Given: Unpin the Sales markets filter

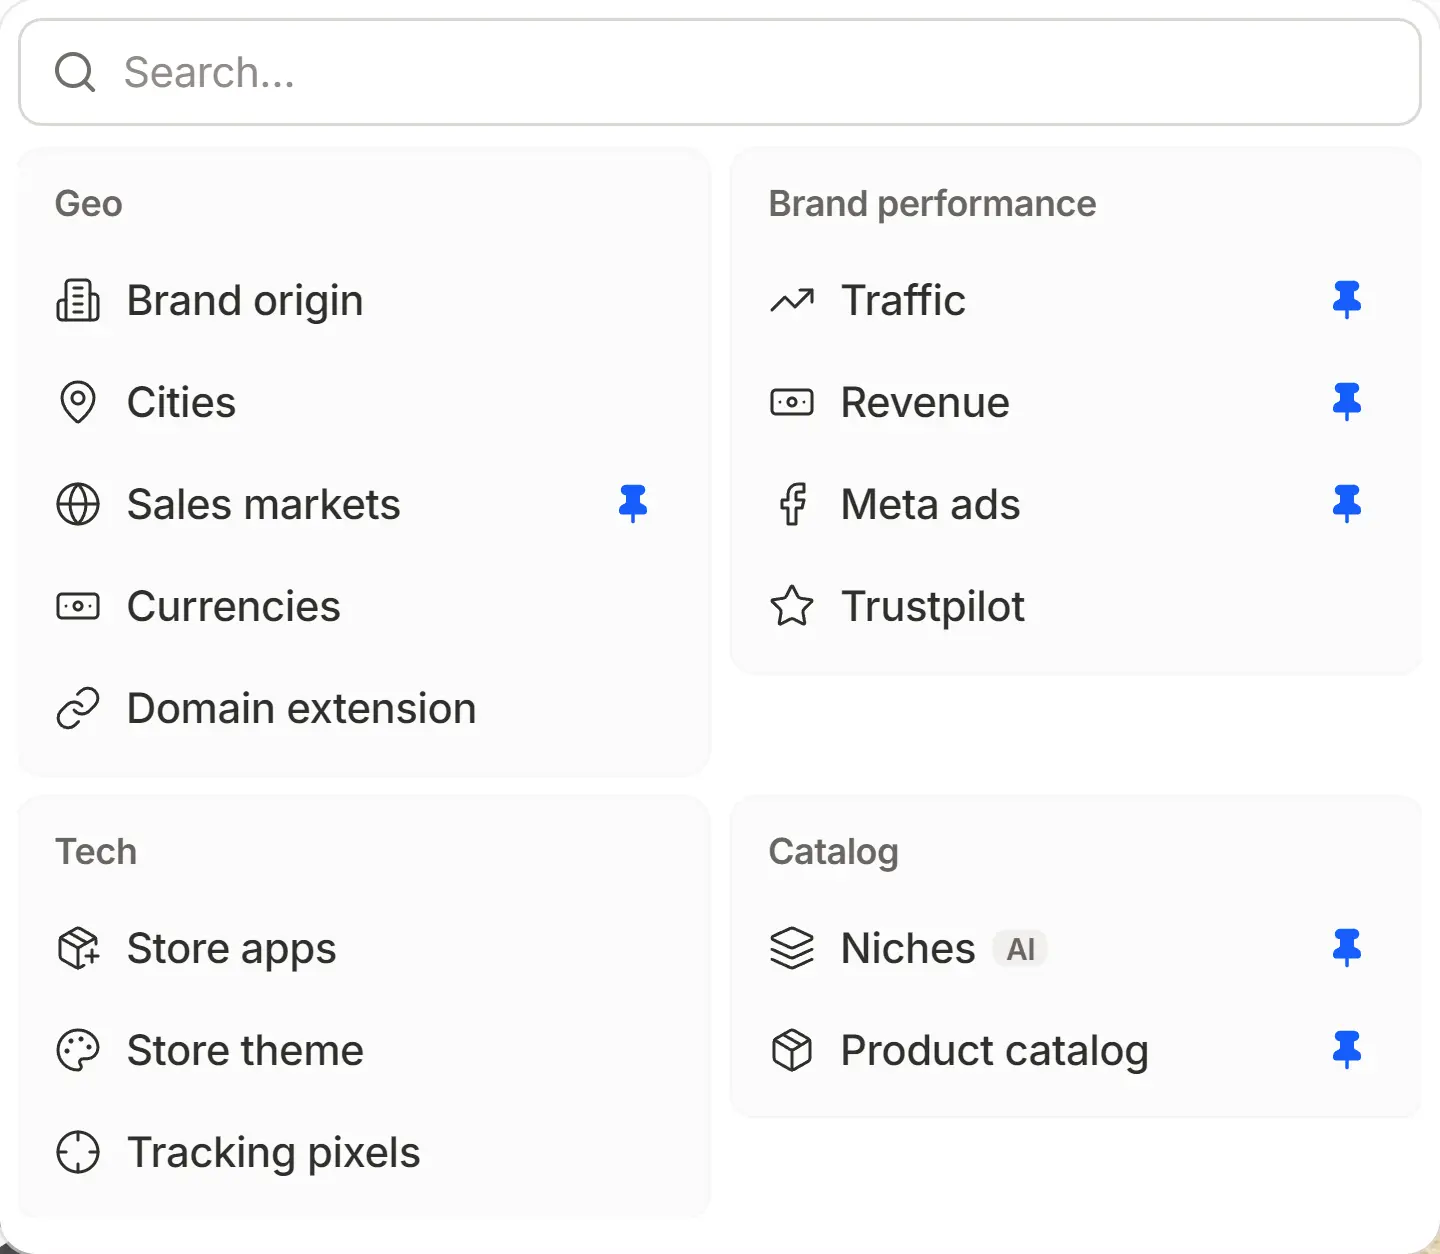Looking at the screenshot, I should [633, 504].
